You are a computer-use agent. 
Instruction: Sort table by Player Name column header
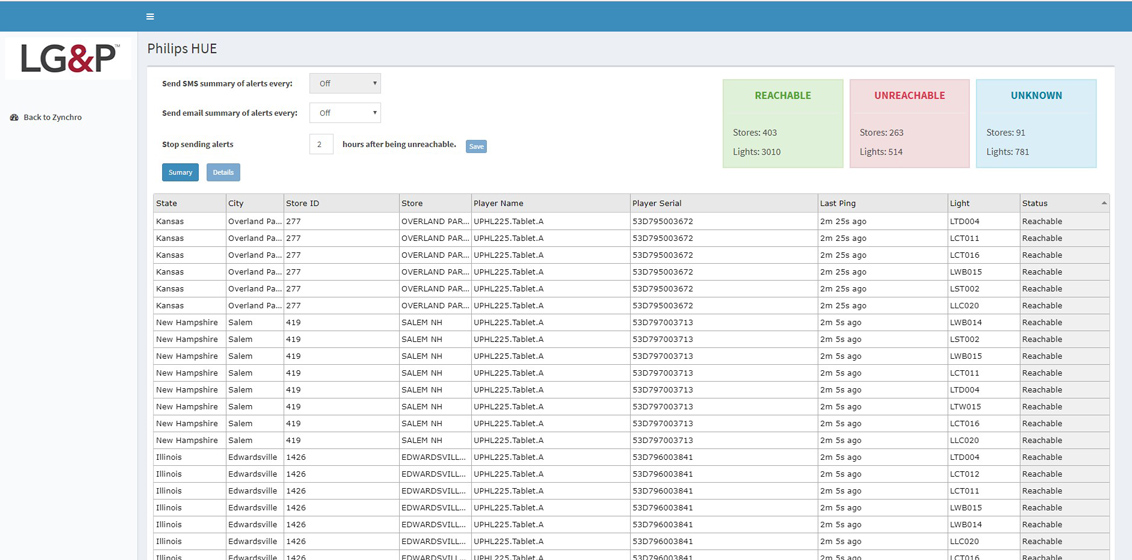click(x=550, y=204)
